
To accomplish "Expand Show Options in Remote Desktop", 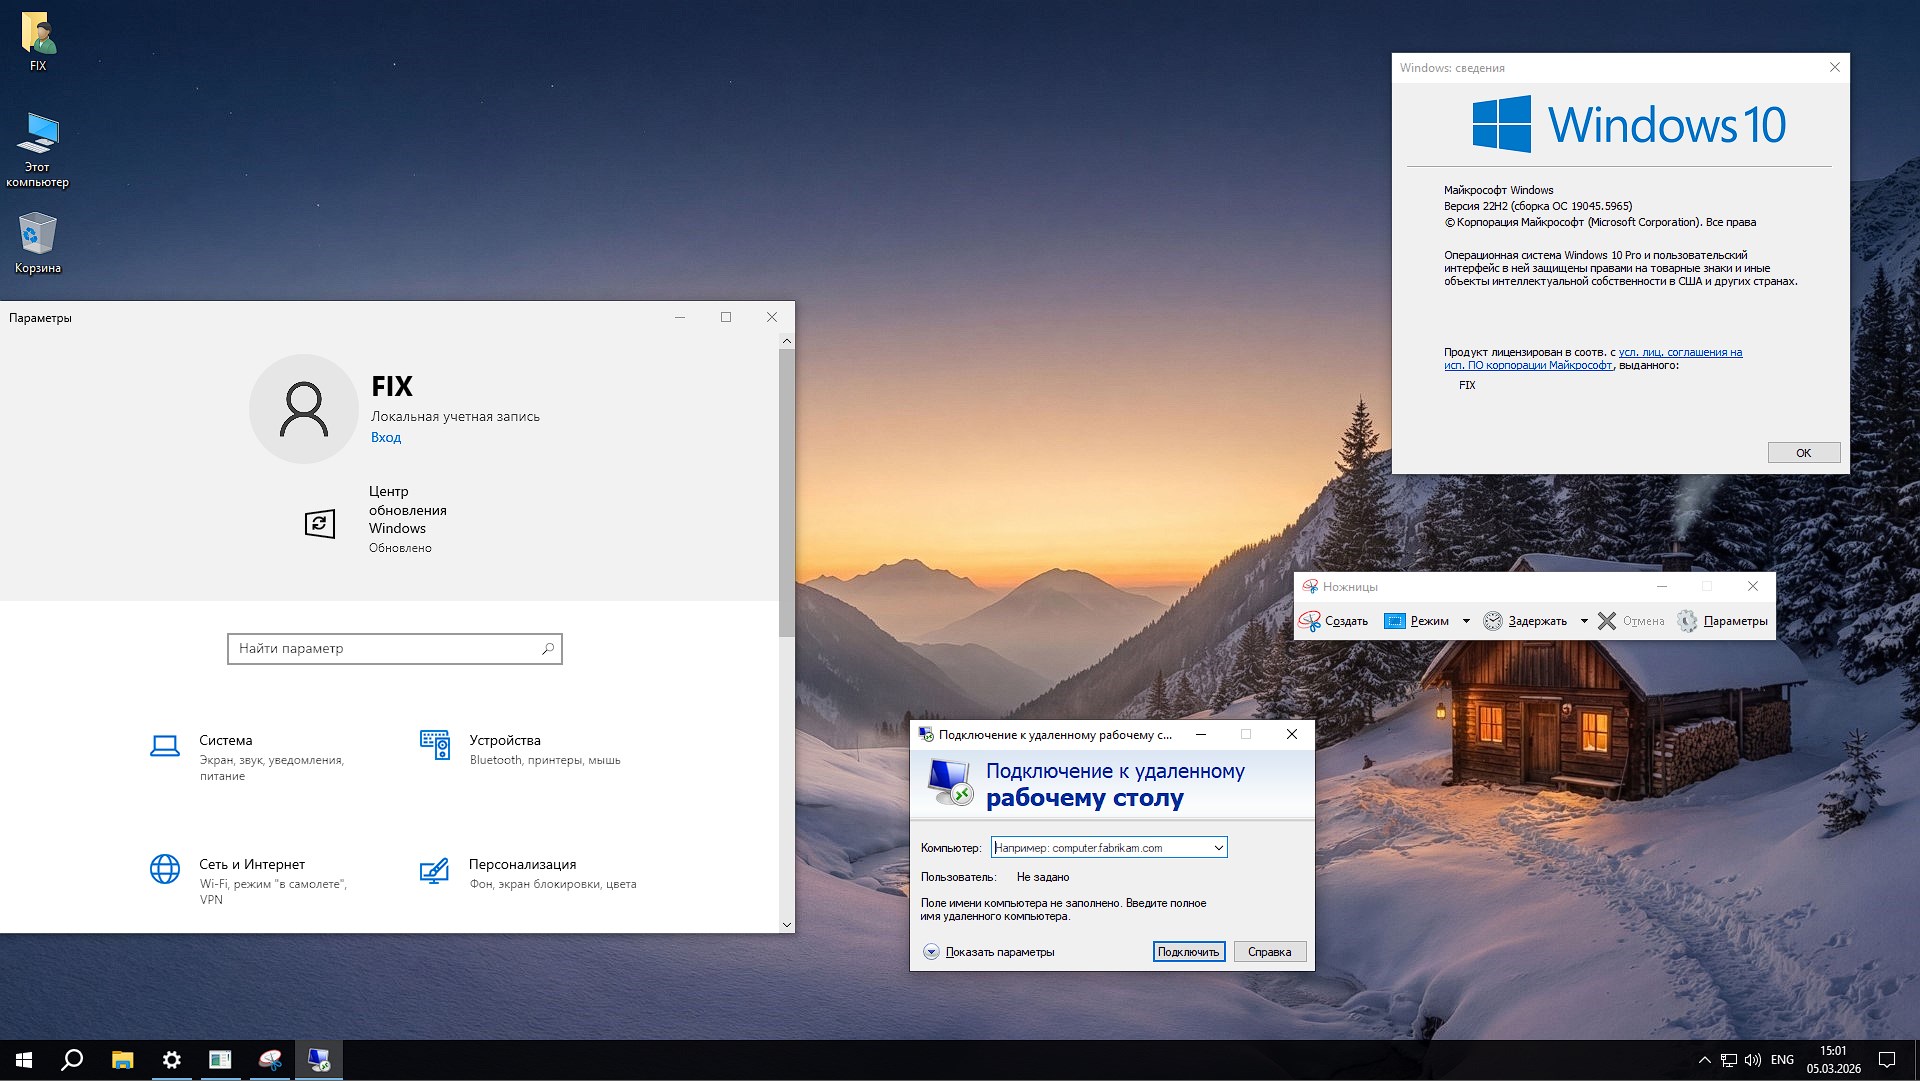I will click(x=931, y=952).
